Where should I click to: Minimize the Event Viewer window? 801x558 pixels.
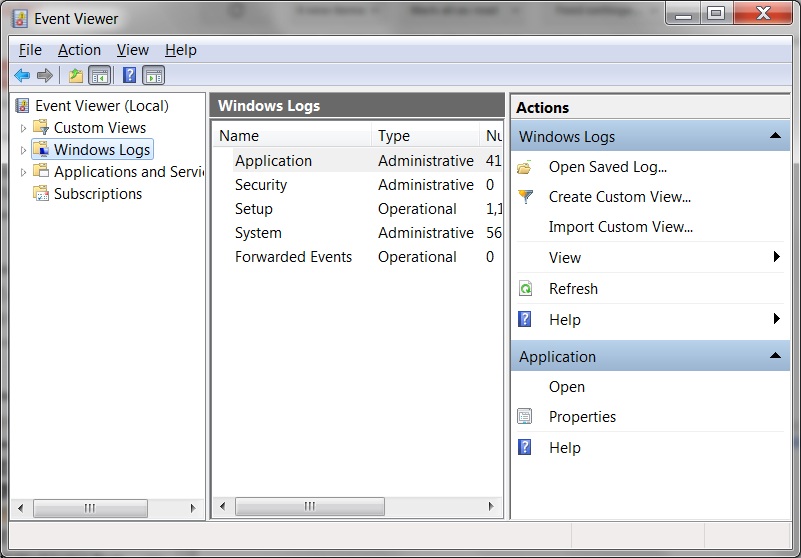682,14
